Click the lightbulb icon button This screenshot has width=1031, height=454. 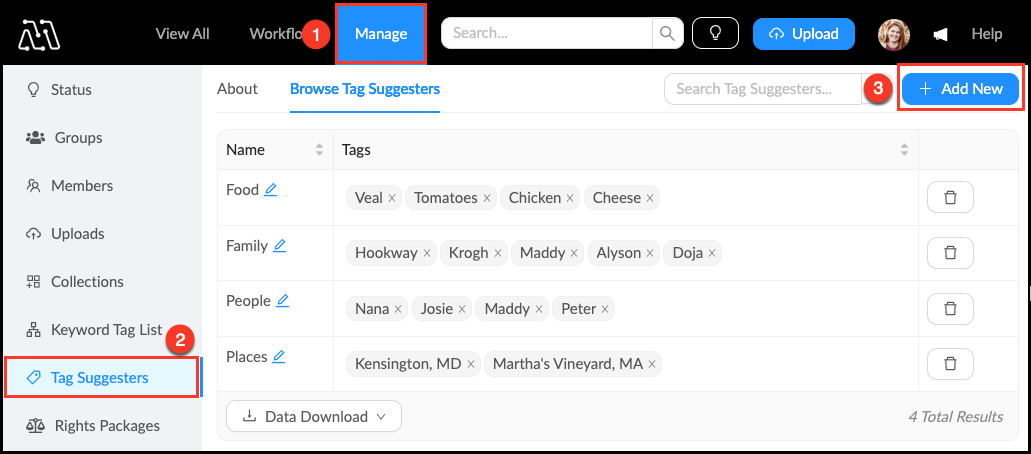point(715,34)
